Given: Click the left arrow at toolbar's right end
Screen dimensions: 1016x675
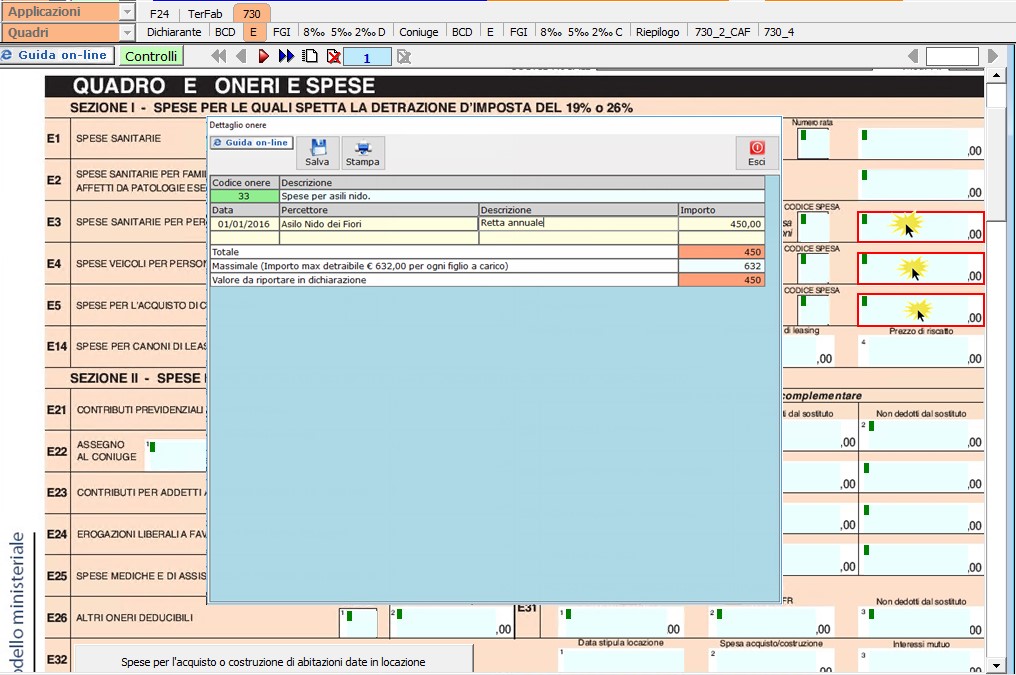Looking at the screenshot, I should pos(913,56).
